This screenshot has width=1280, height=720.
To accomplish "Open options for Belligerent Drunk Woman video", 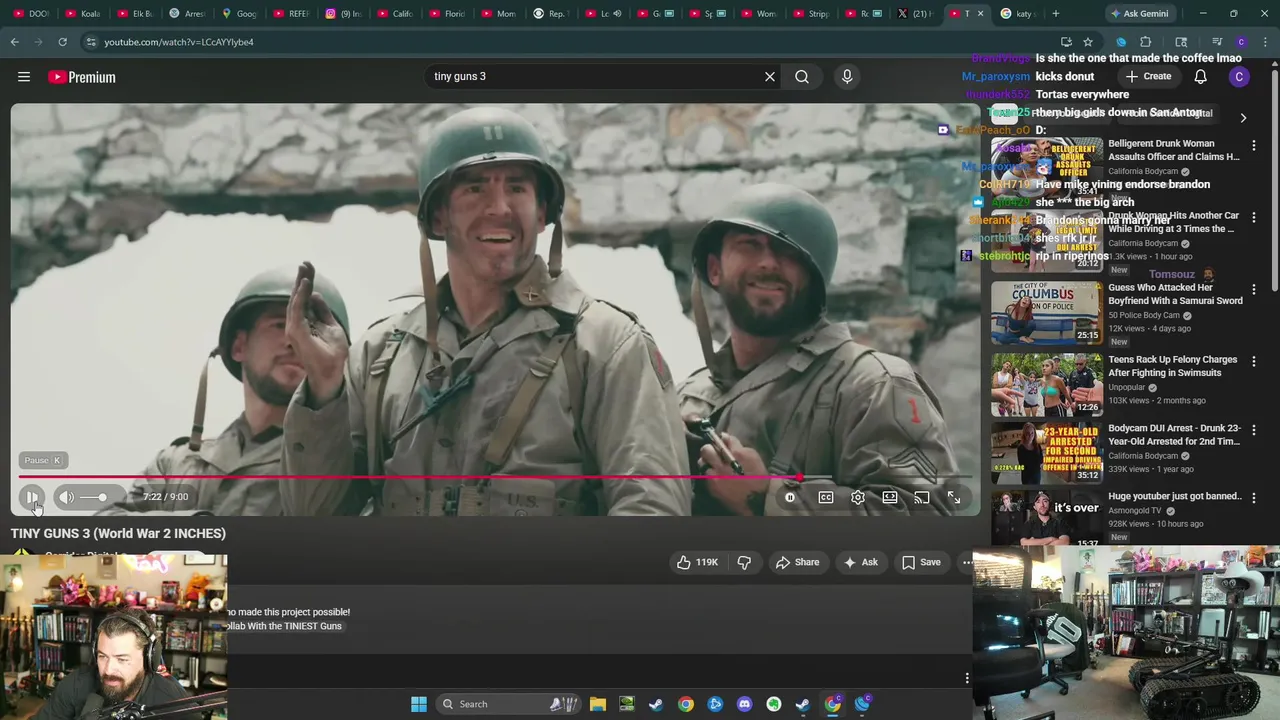I will [x=1254, y=146].
